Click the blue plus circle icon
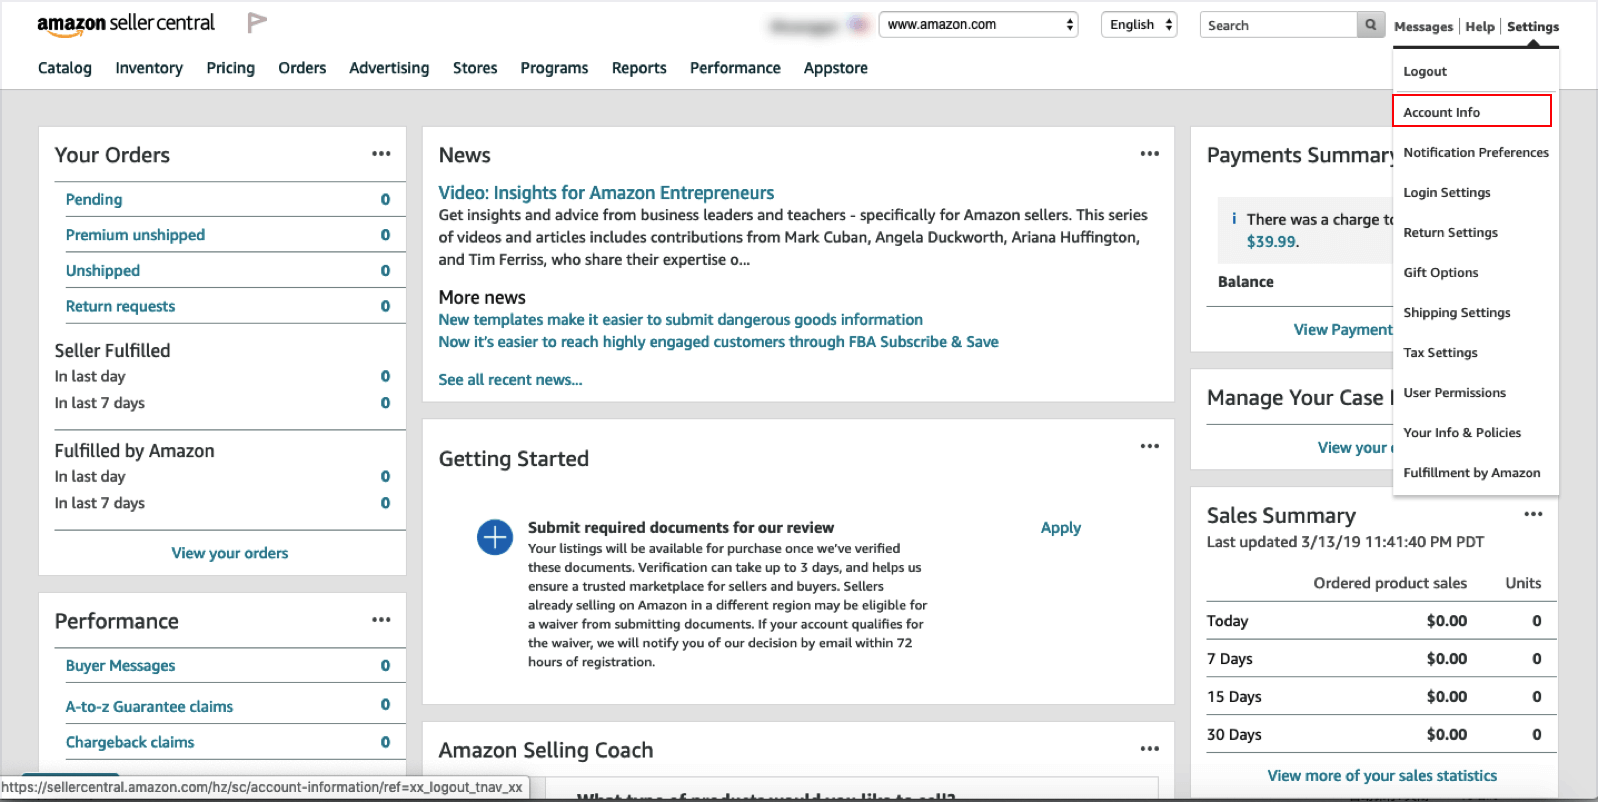 [x=495, y=538]
